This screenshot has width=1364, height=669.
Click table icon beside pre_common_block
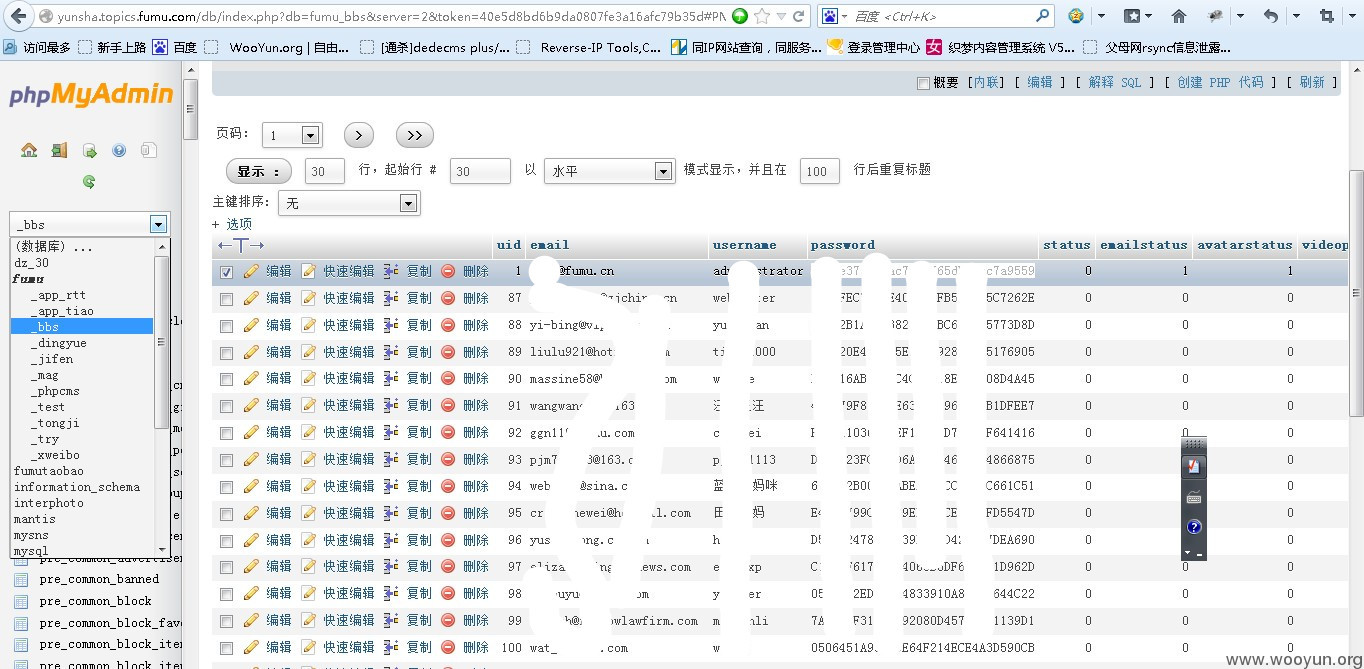(21, 601)
